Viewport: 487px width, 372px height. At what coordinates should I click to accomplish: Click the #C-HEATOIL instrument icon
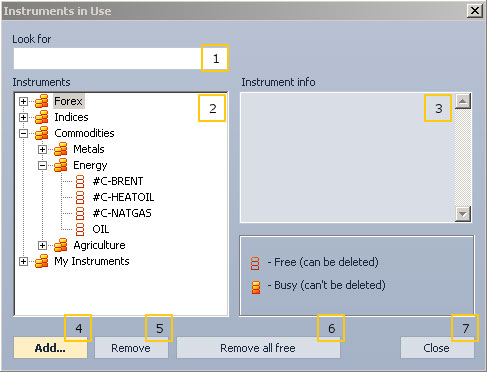tap(80, 197)
